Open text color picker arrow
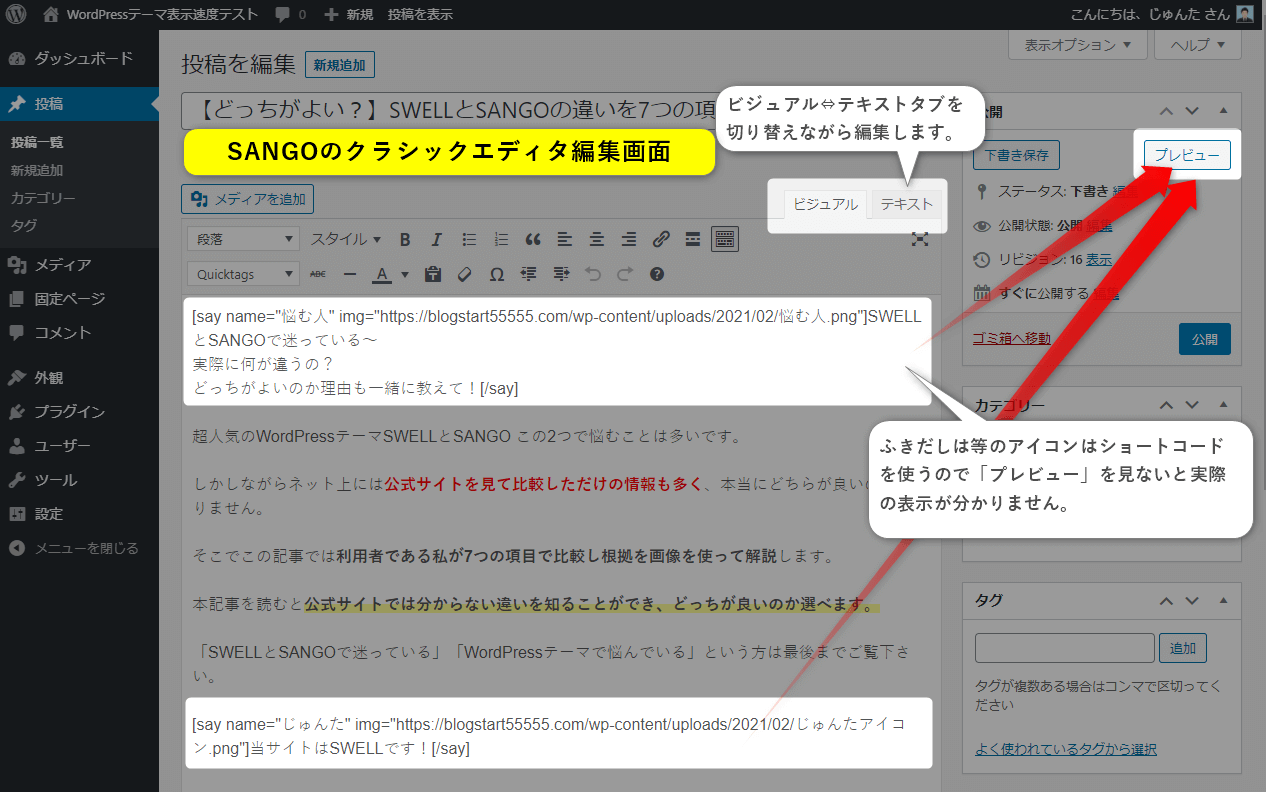 tap(405, 274)
